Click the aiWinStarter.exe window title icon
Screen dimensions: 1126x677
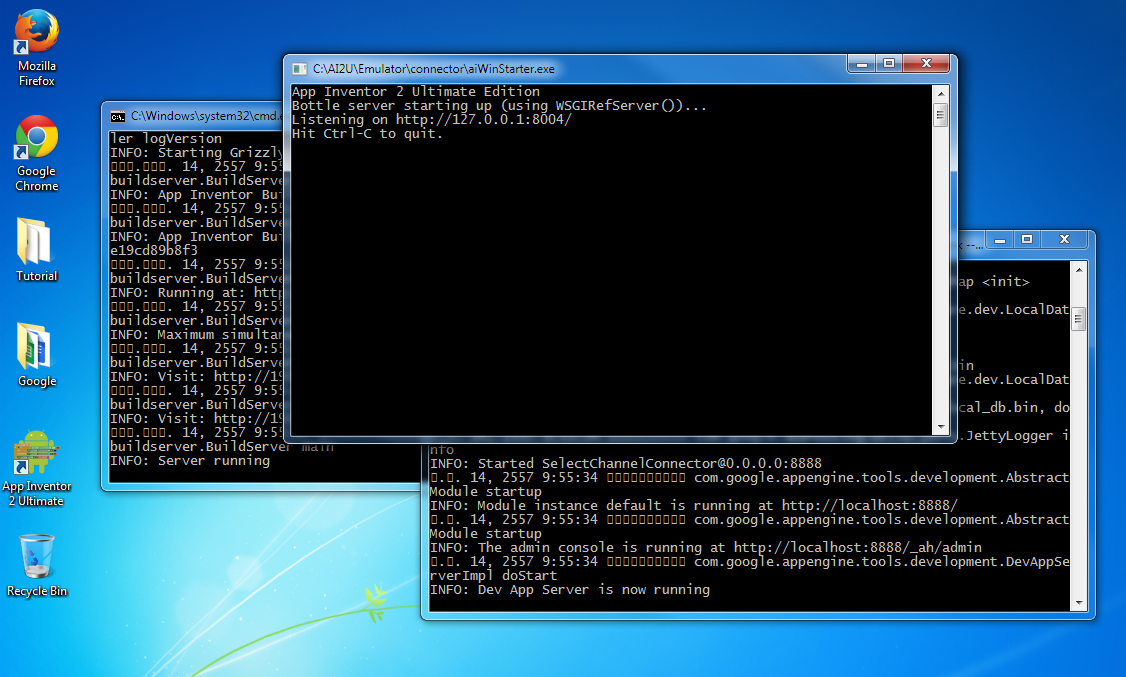[299, 69]
